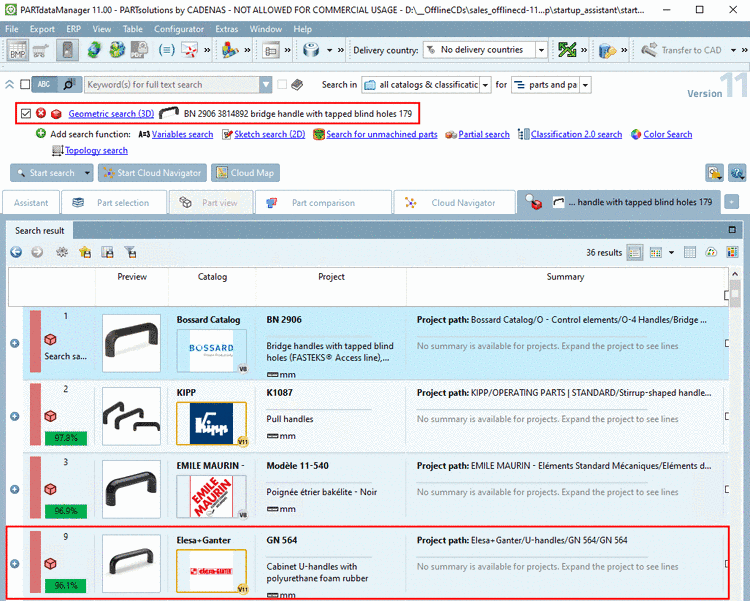Click Start Cloud Navigator button

point(152,173)
